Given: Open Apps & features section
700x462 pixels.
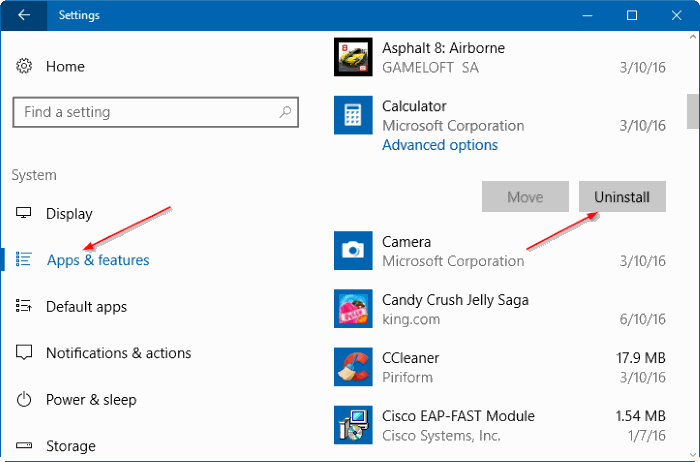Looking at the screenshot, I should point(98,260).
